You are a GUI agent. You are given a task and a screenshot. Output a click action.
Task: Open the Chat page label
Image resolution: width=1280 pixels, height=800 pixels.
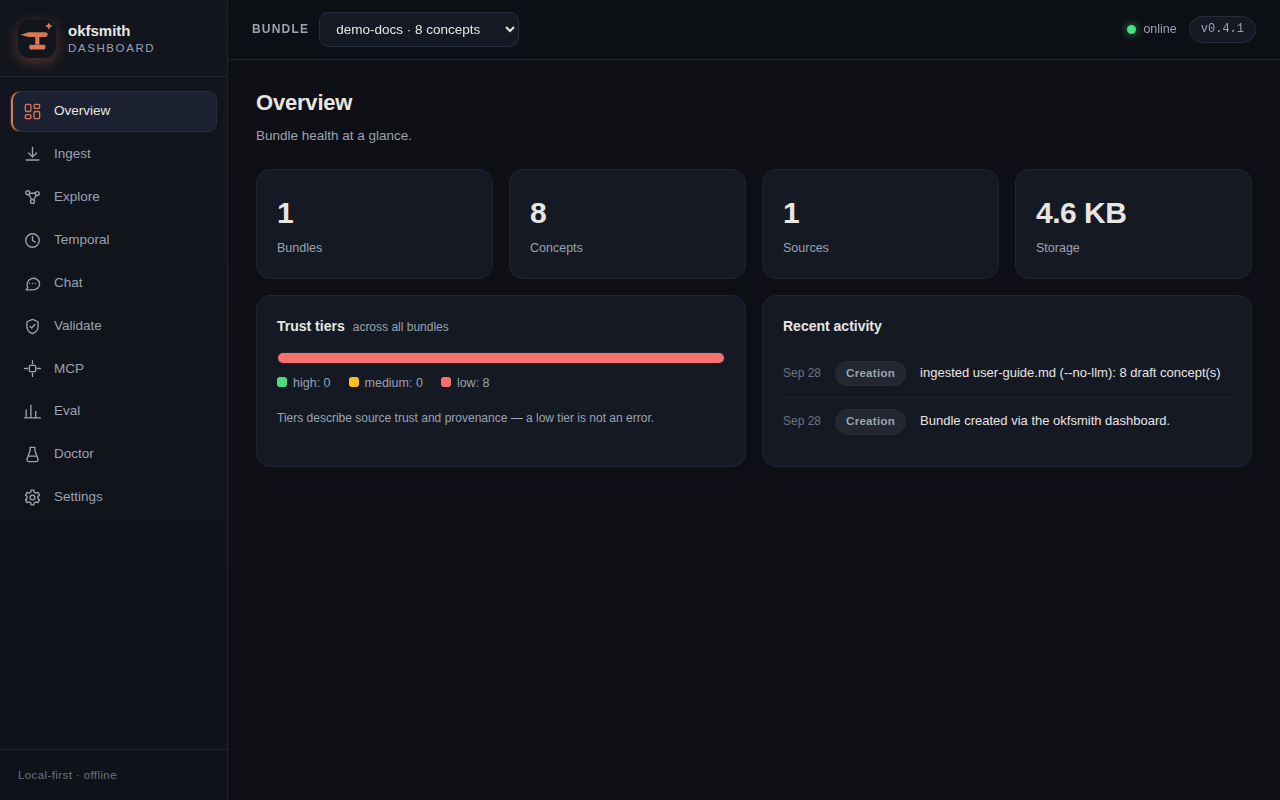point(68,283)
